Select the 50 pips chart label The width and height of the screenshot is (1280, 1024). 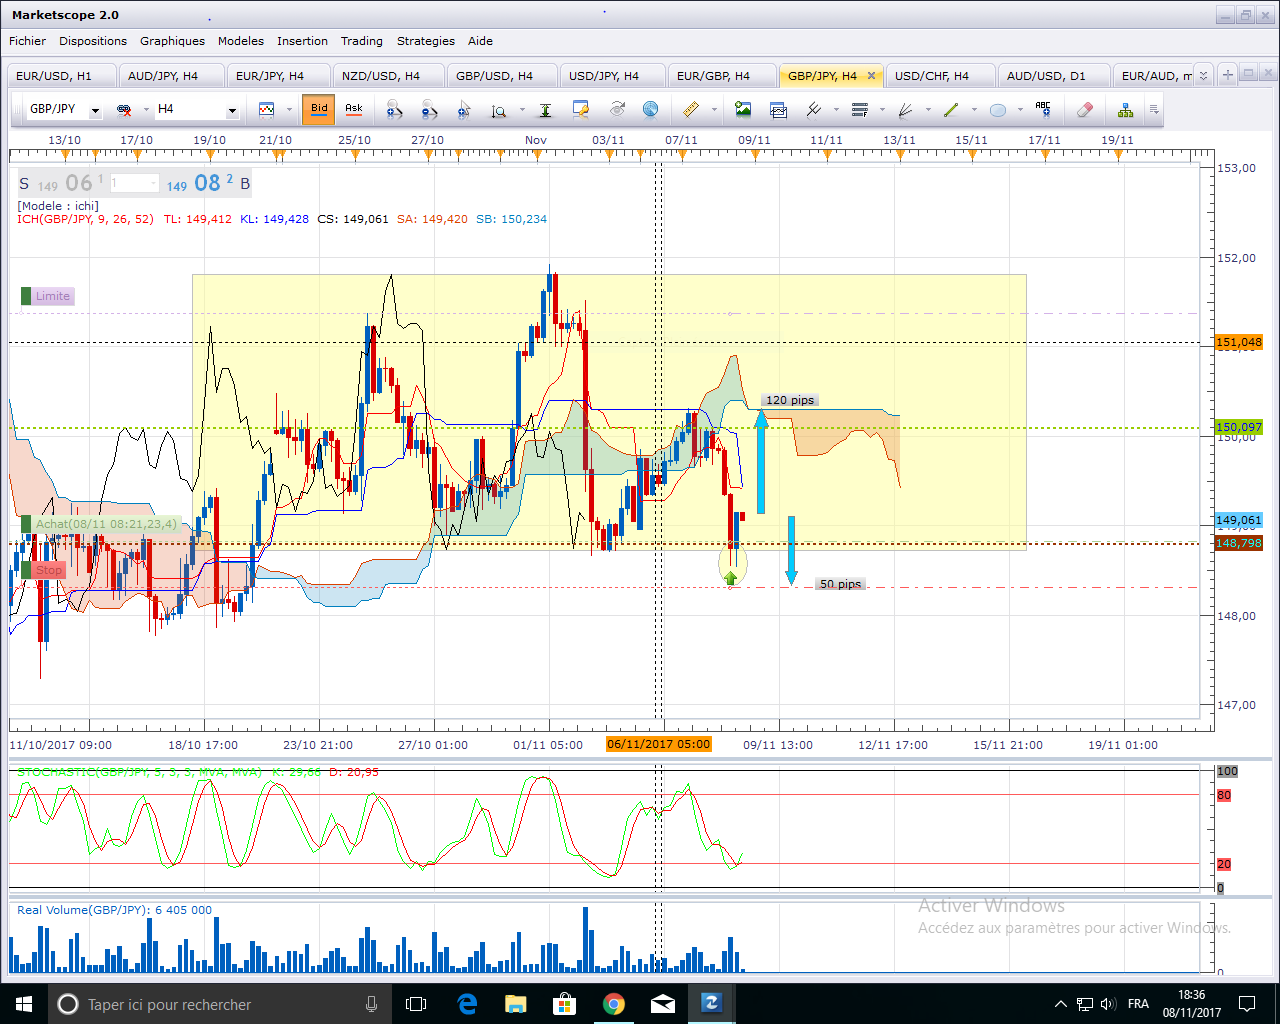click(x=840, y=584)
